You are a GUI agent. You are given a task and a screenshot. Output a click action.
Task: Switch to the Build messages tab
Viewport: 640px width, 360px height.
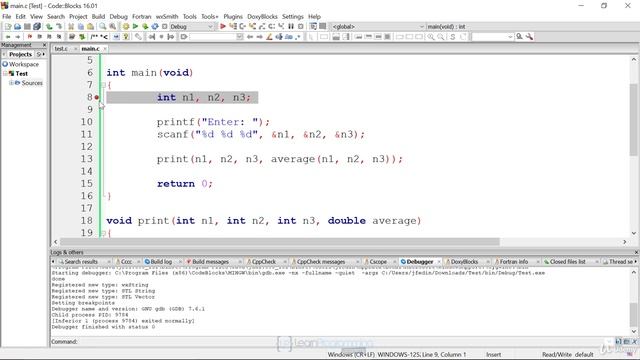point(210,262)
